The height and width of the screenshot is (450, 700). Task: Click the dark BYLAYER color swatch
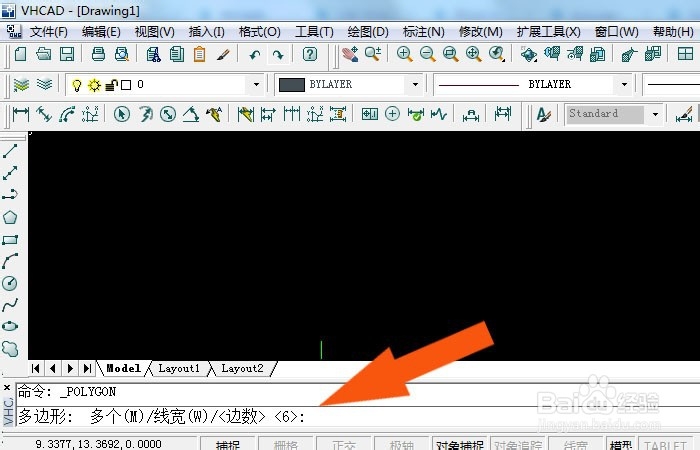[292, 84]
